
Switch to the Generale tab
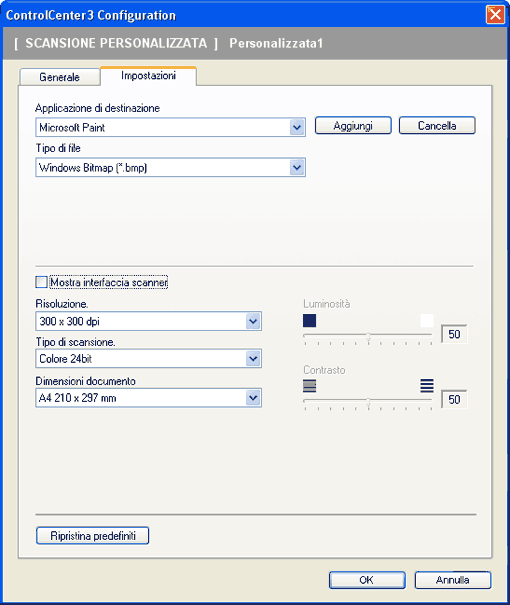(x=60, y=77)
